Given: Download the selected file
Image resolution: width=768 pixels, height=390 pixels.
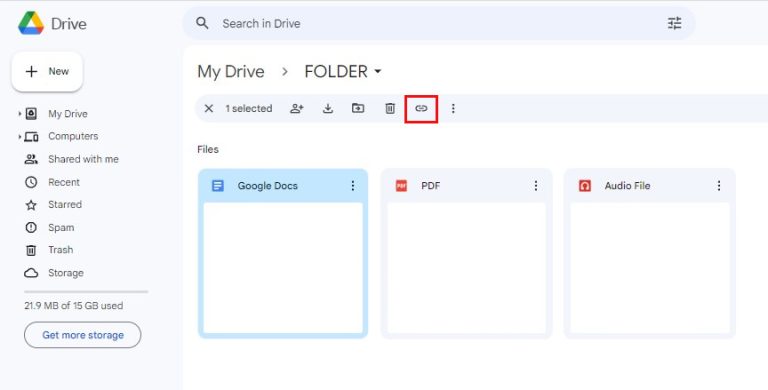Looking at the screenshot, I should 328,108.
